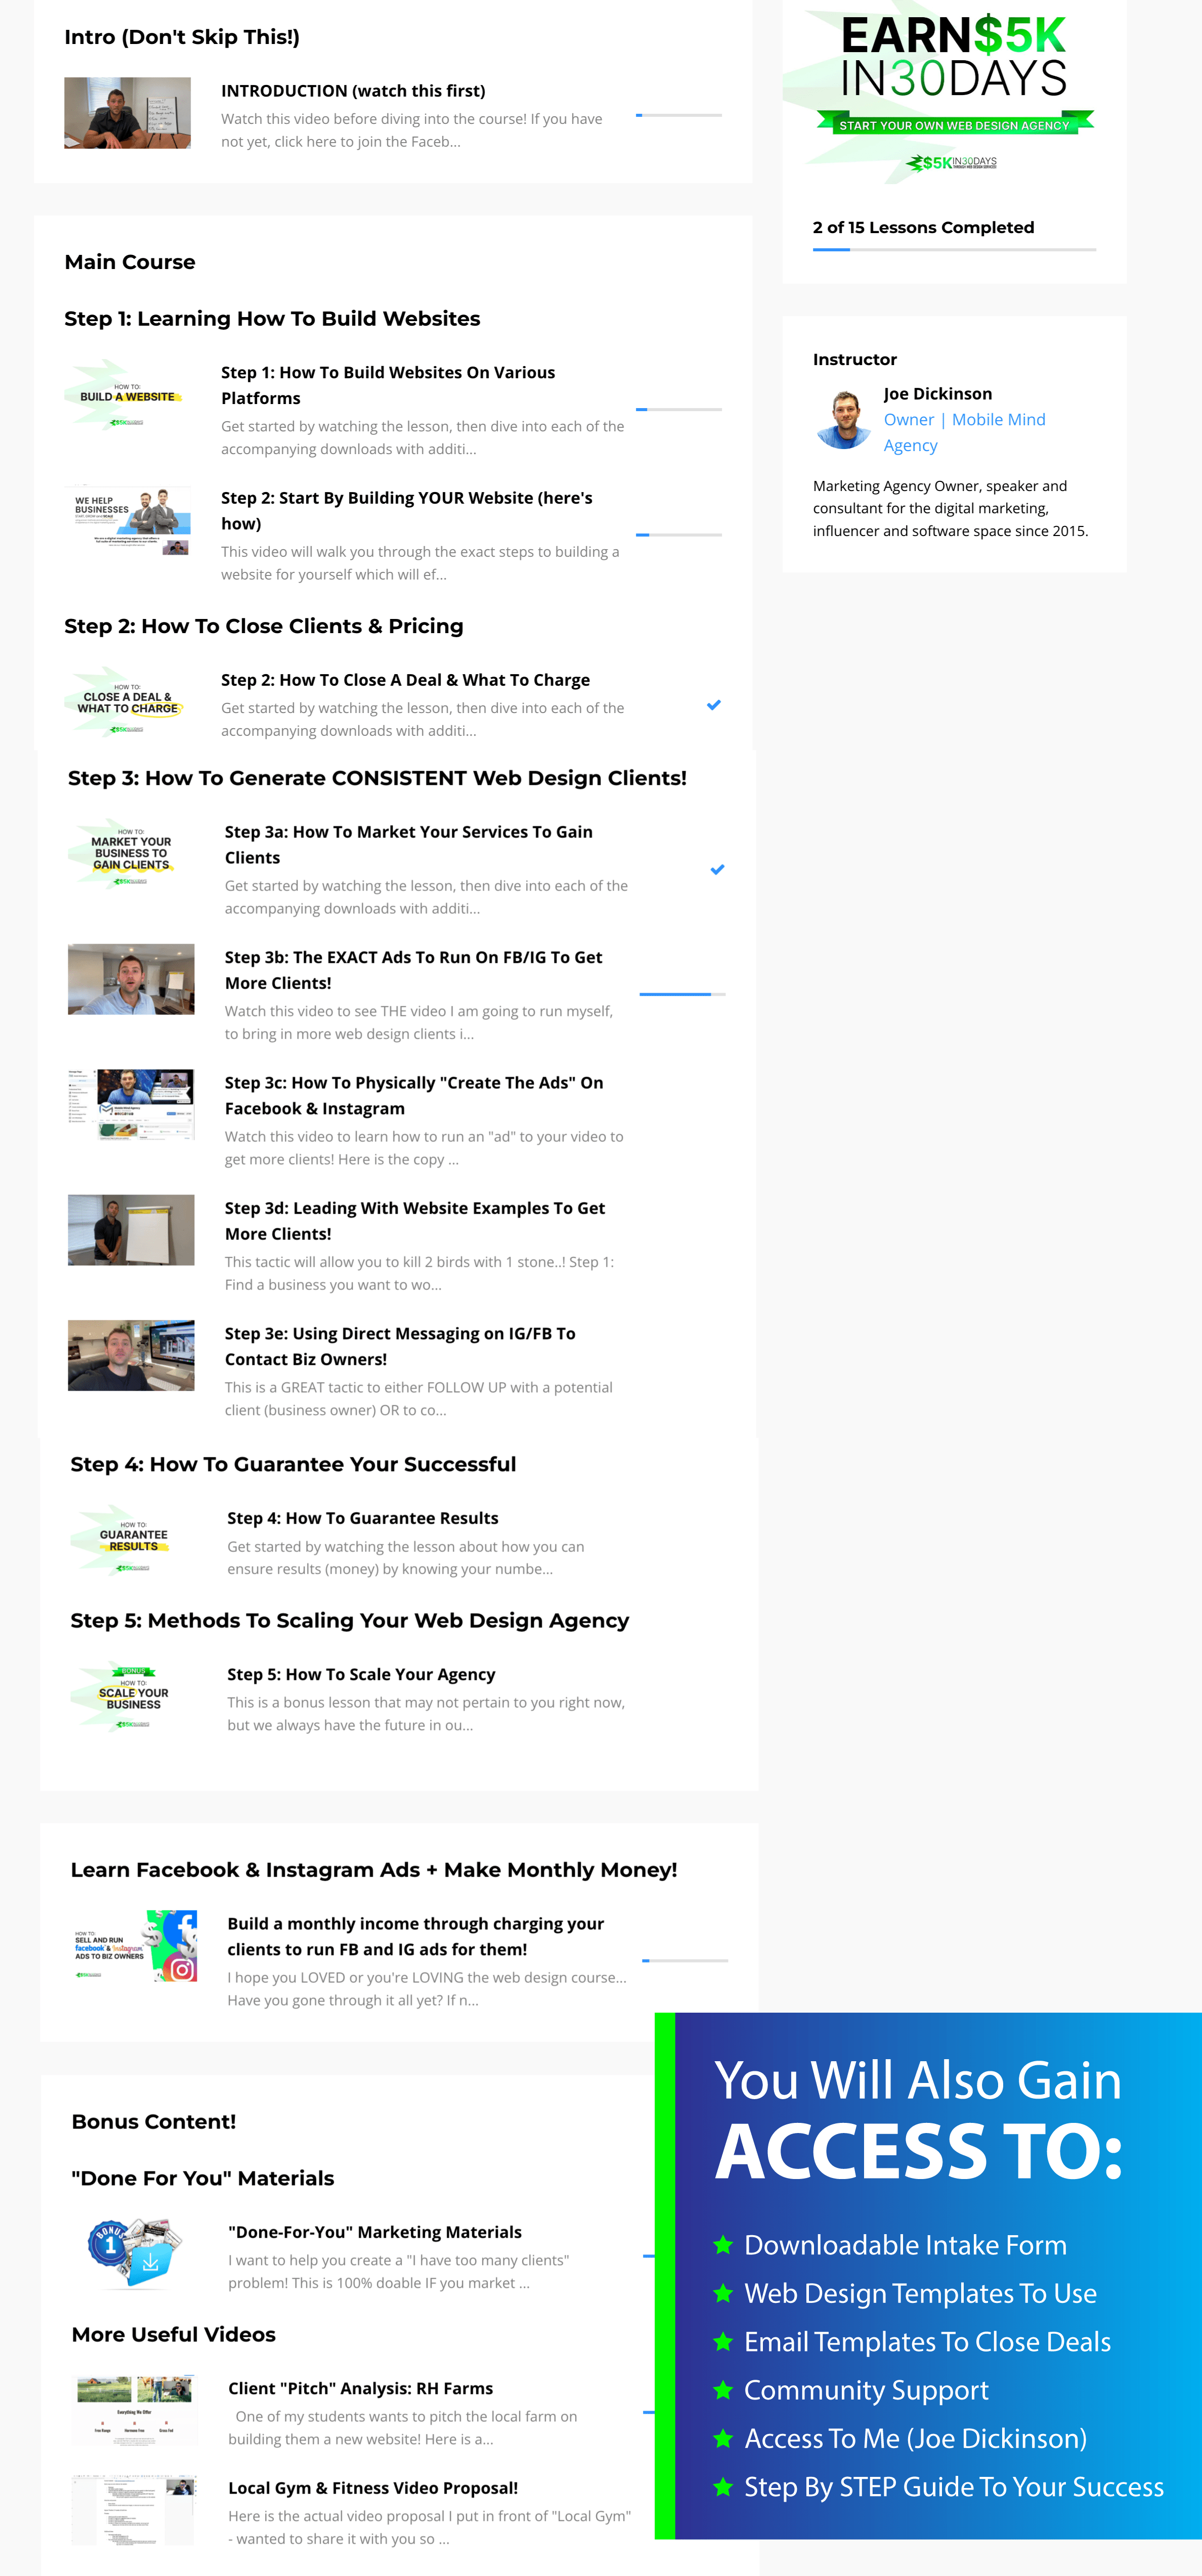Click the Step 3c Create The Ads thumbnail
This screenshot has height=2576, width=1202.
(x=131, y=1105)
